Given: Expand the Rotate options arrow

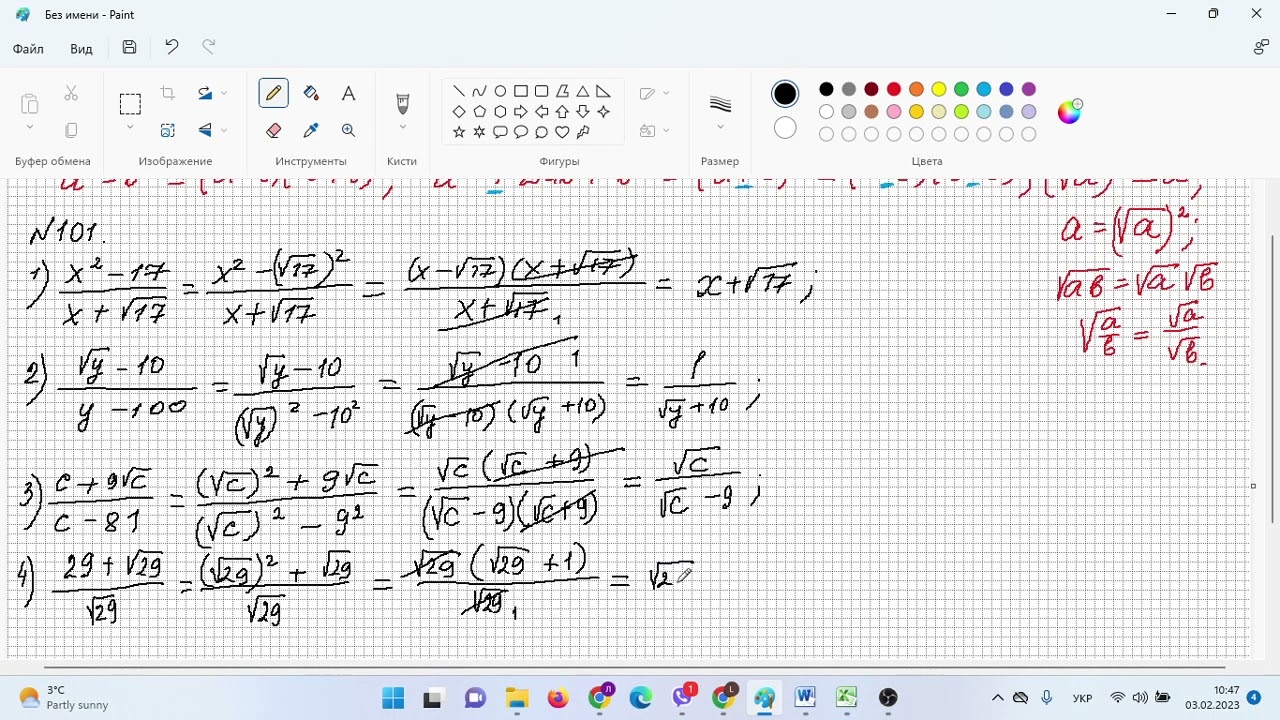Looking at the screenshot, I should click(224, 93).
